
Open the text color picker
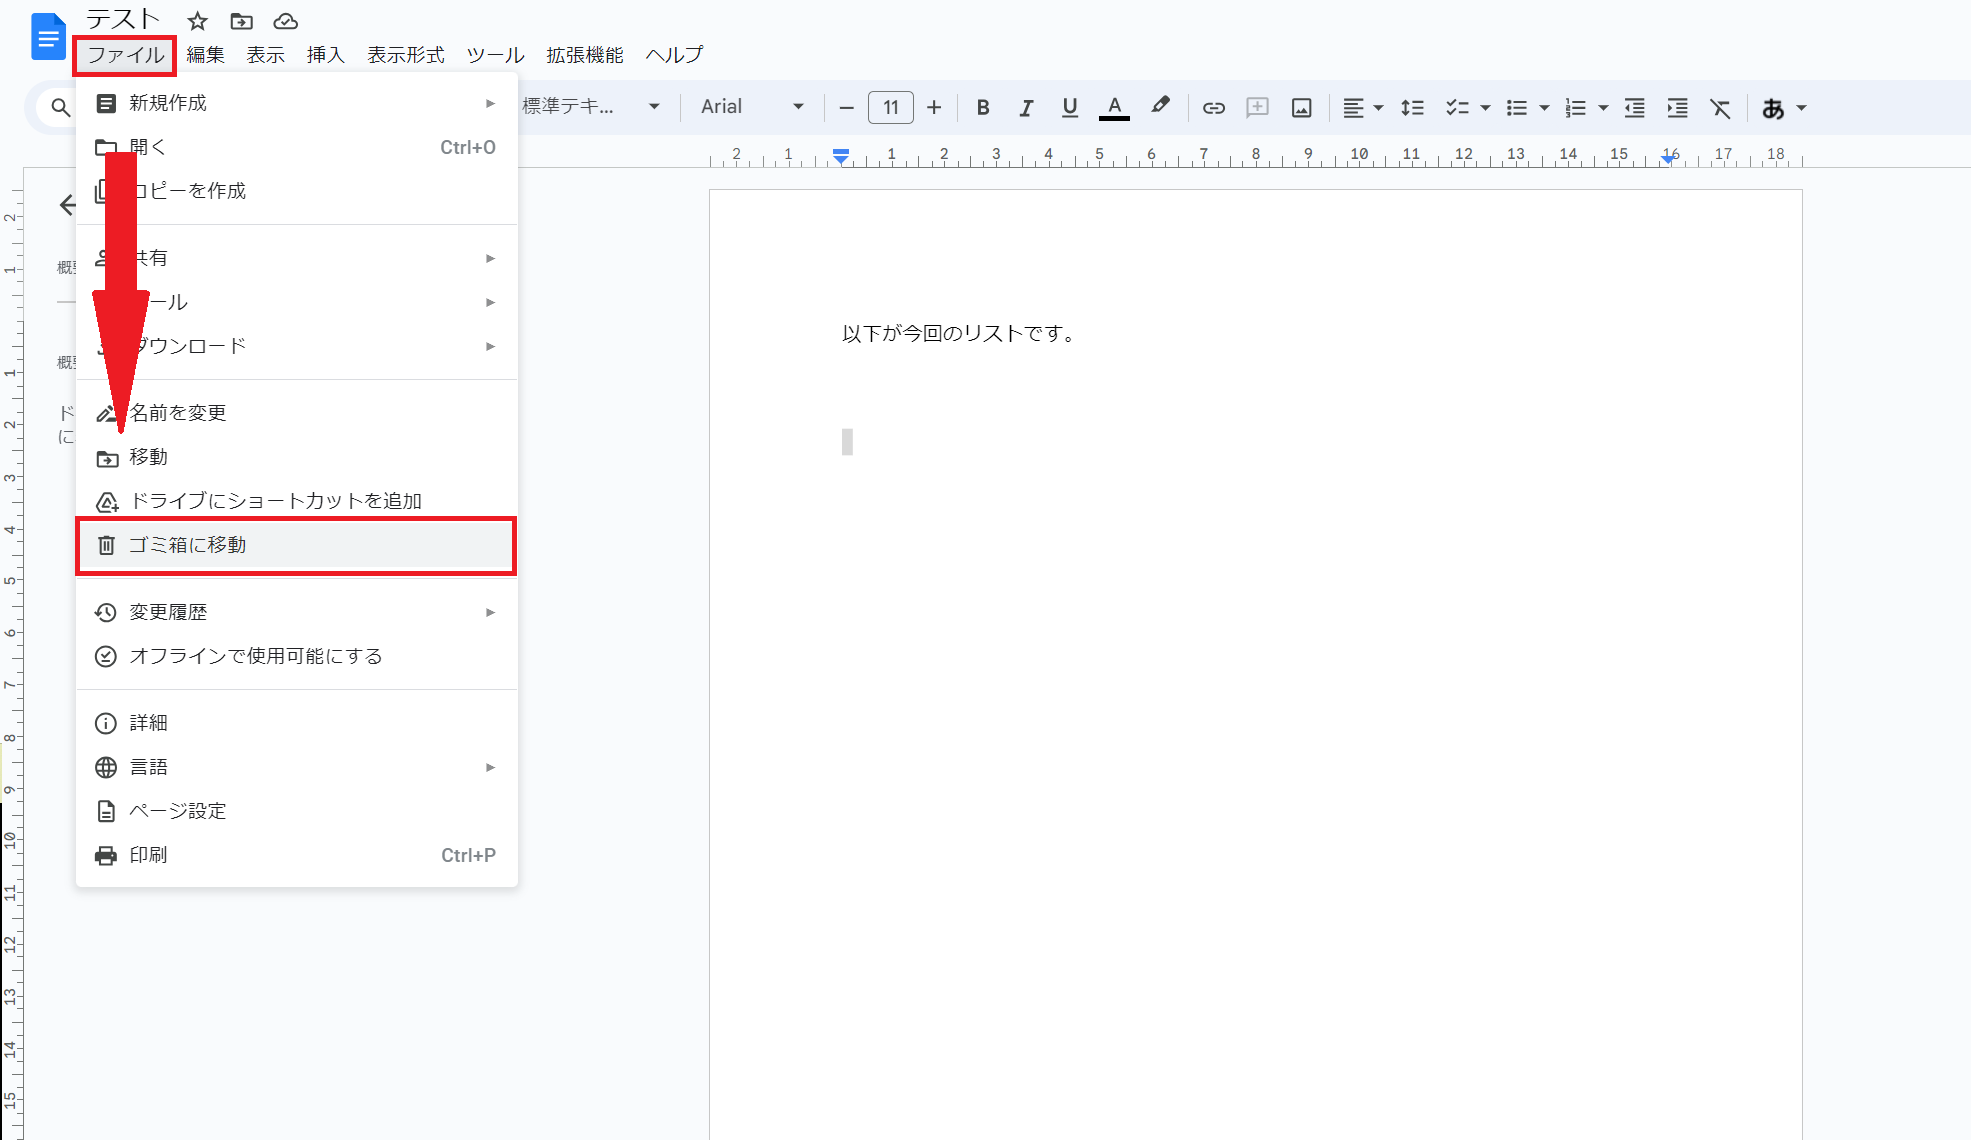(x=1114, y=108)
